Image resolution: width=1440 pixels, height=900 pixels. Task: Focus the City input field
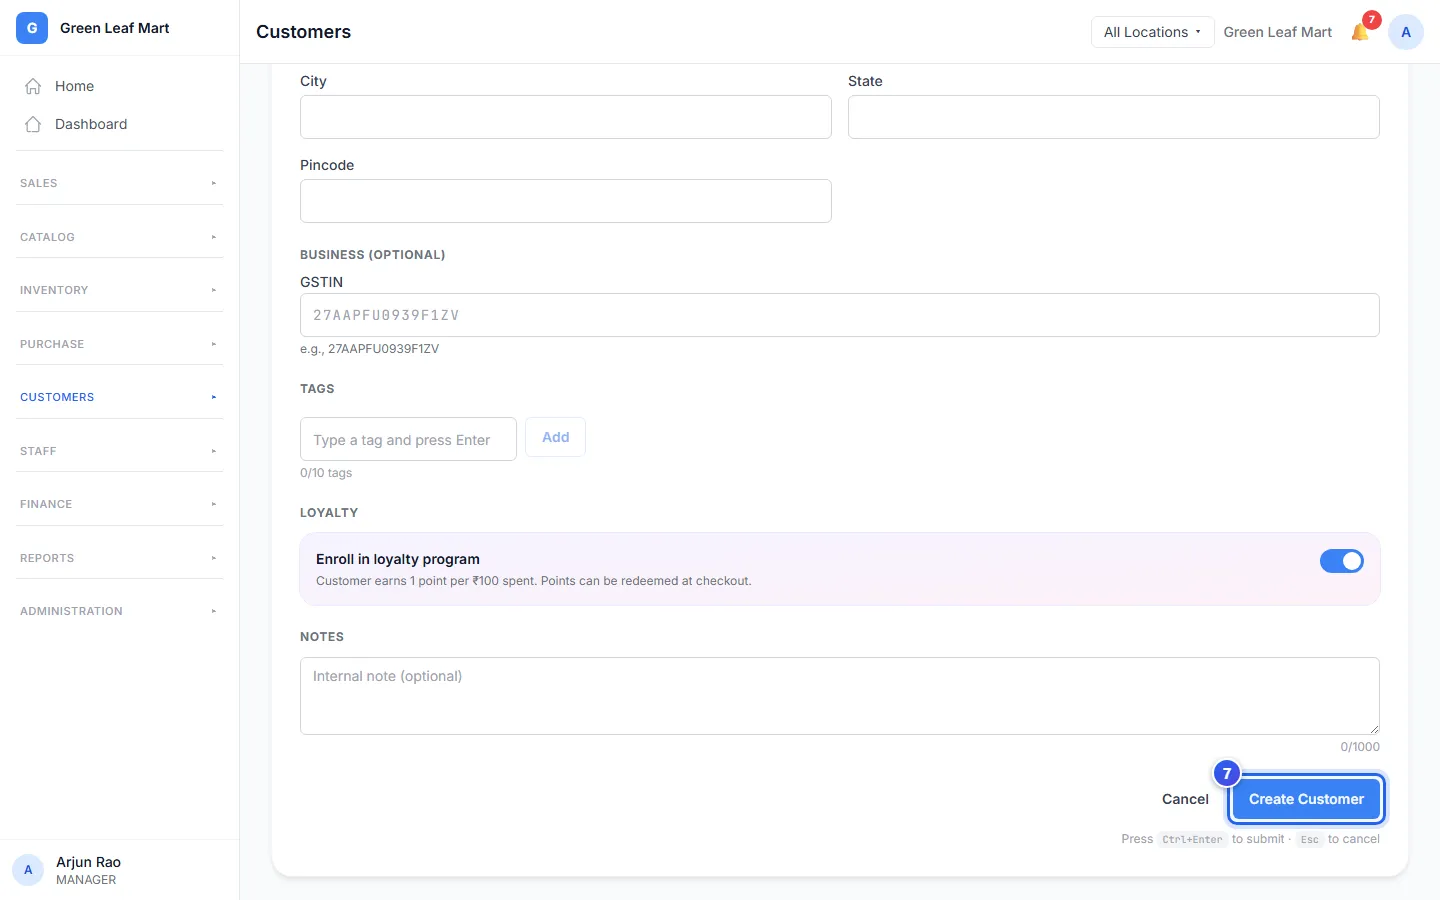tap(566, 117)
